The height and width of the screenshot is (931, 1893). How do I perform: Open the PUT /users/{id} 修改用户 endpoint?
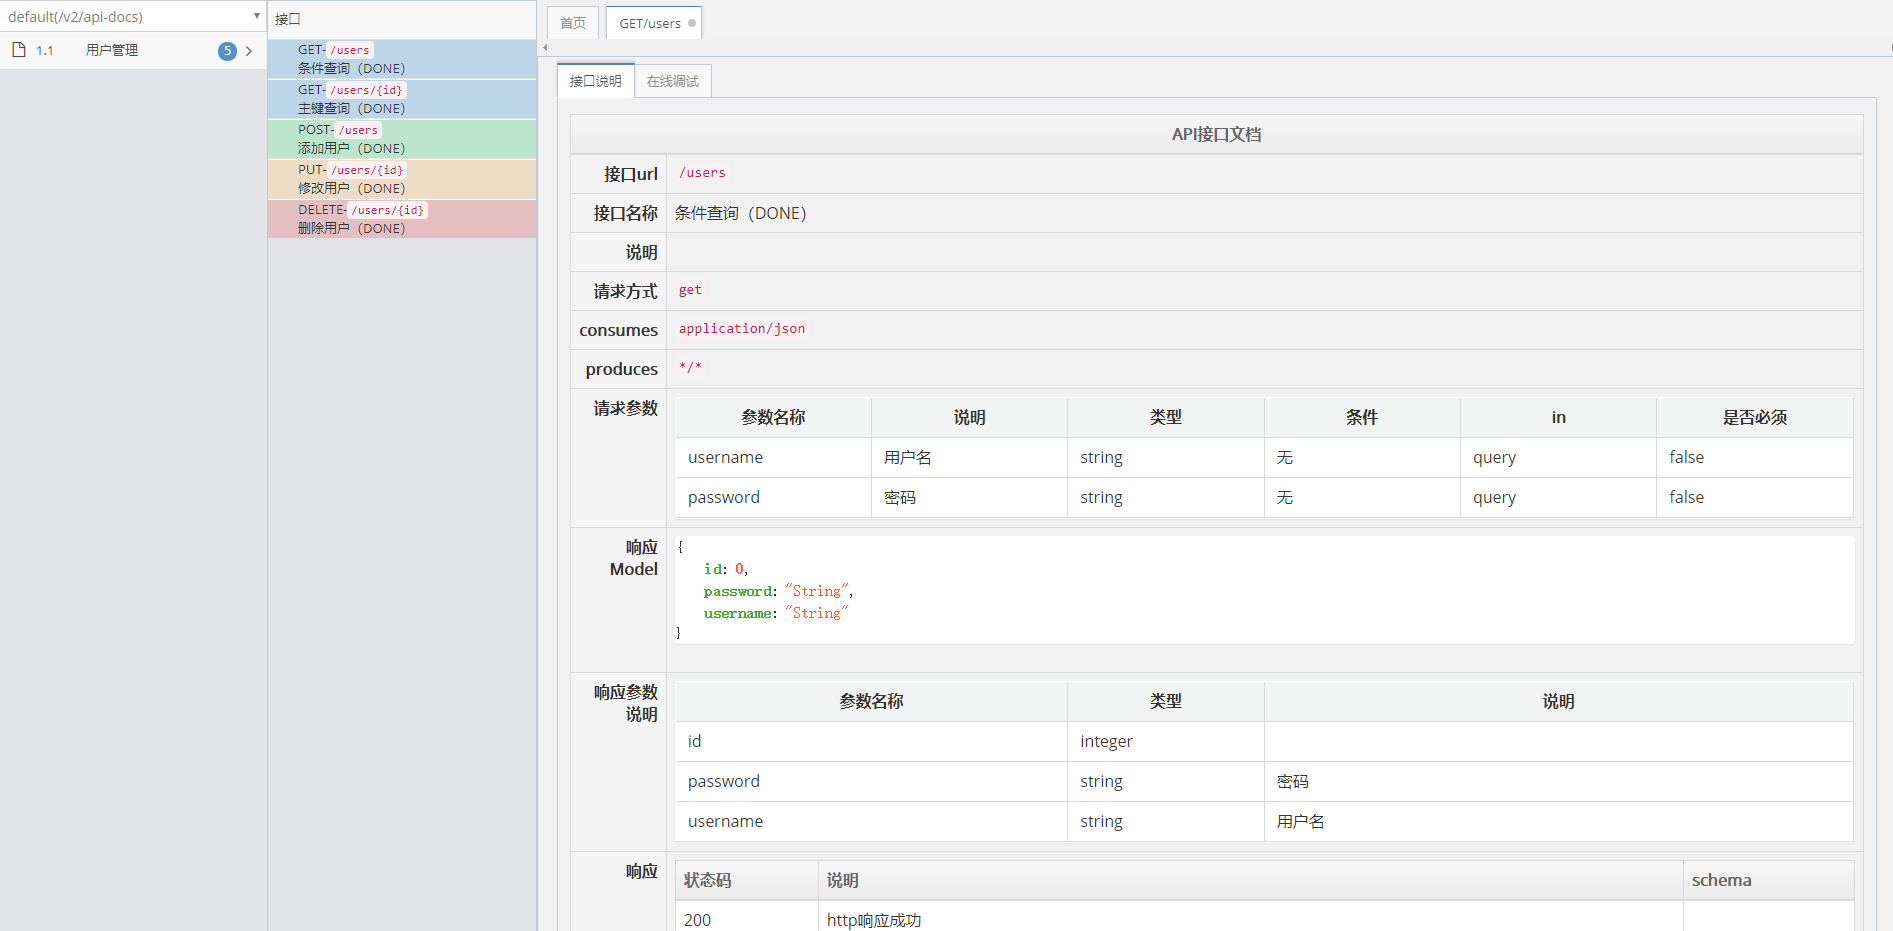(401, 179)
